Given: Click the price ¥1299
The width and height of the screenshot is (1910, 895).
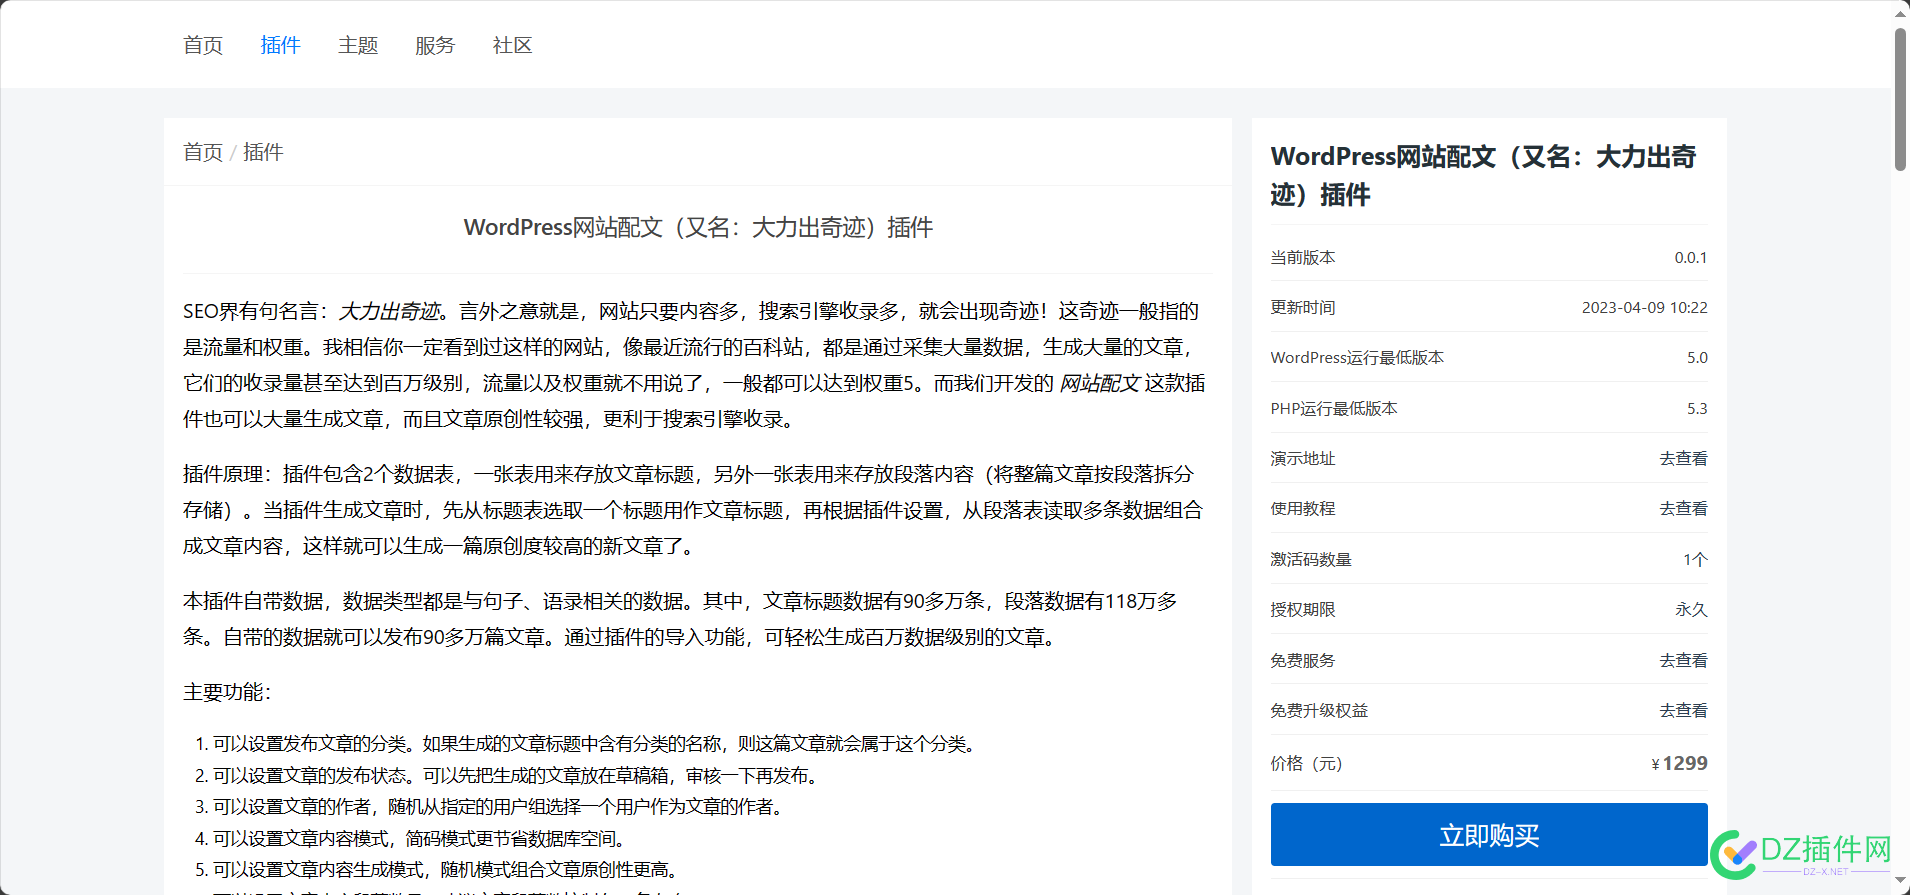Looking at the screenshot, I should [1679, 763].
